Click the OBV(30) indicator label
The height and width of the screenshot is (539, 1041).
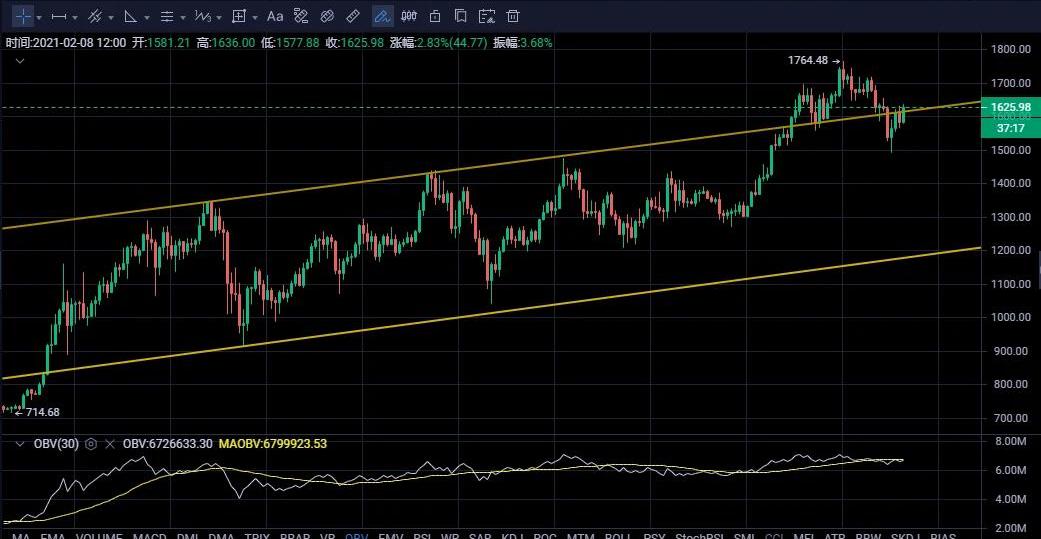56,444
